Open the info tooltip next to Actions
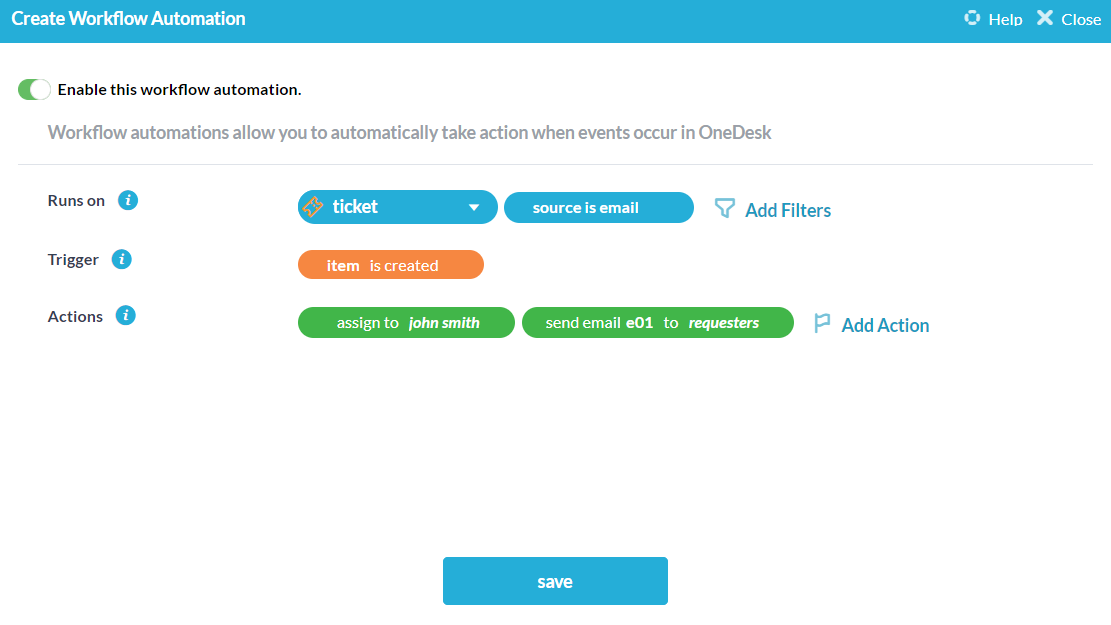The width and height of the screenshot is (1111, 625). [x=125, y=315]
